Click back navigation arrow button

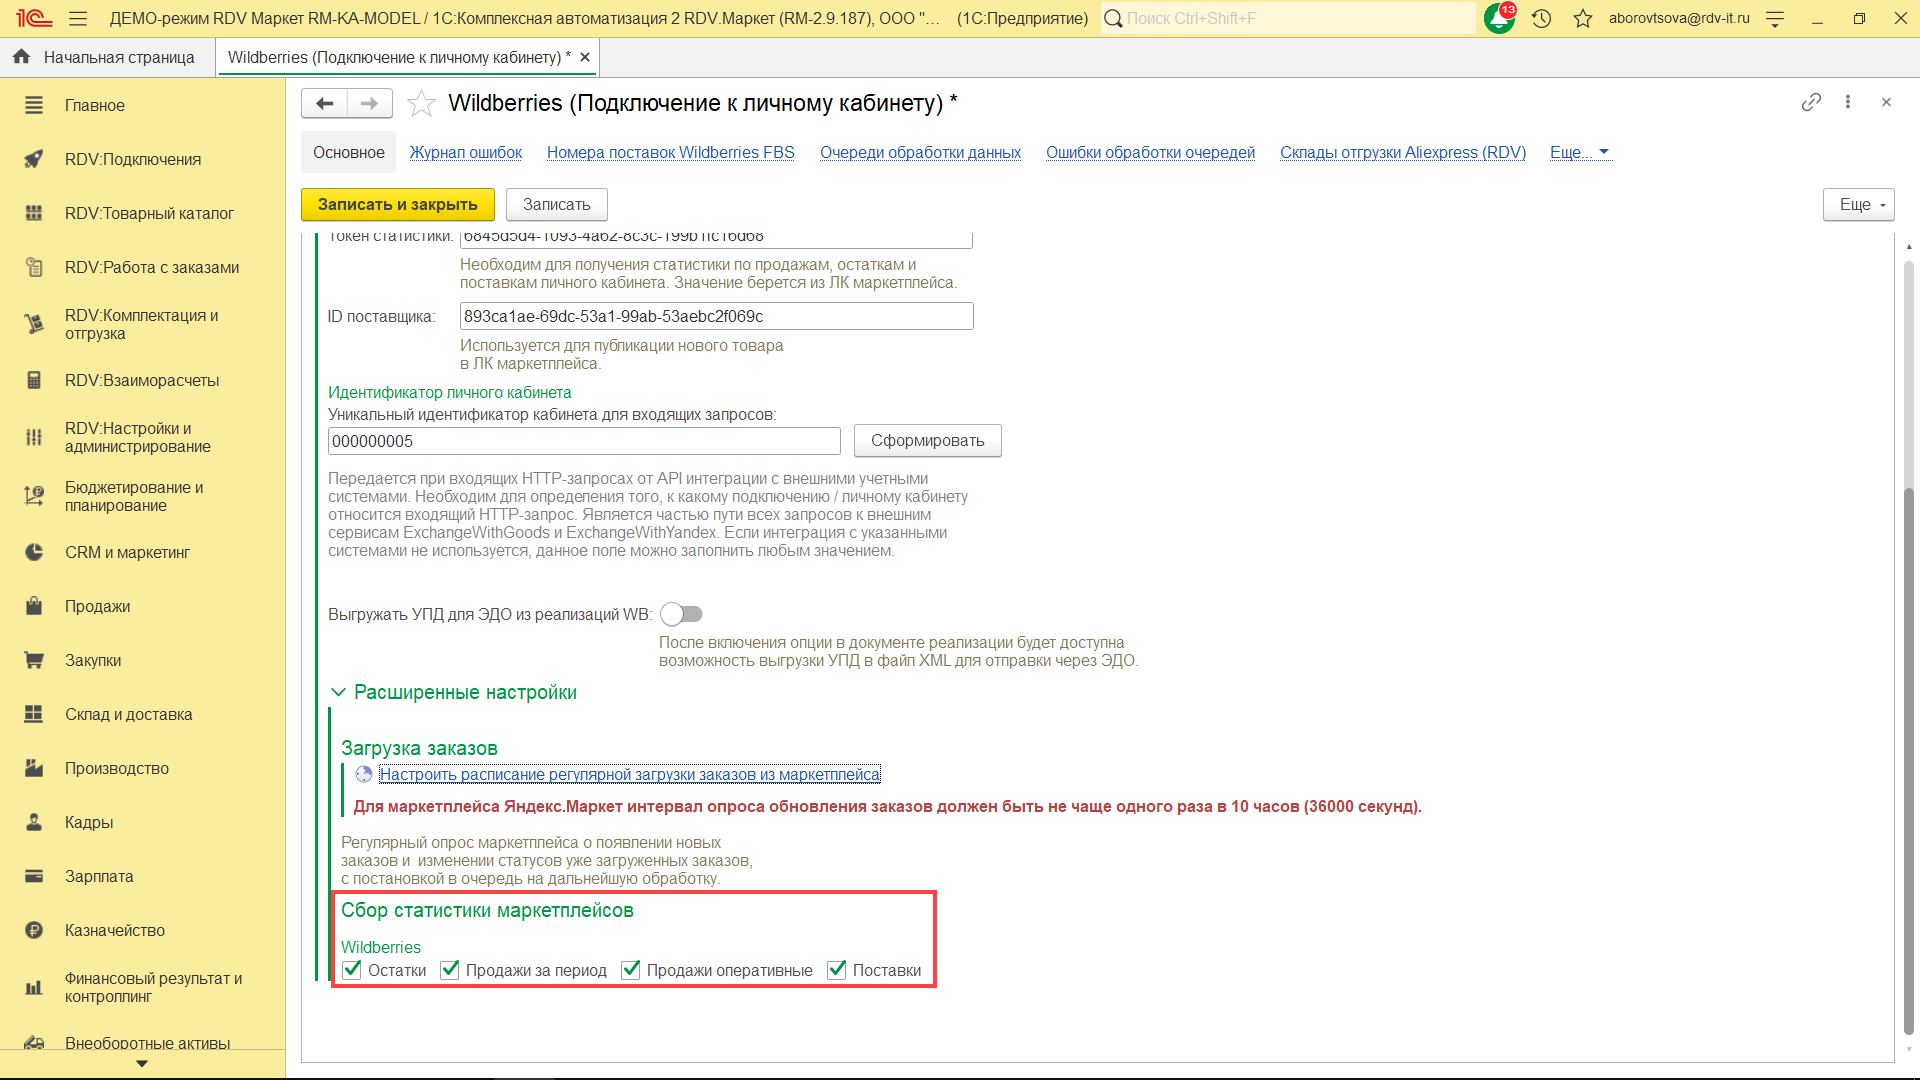pyautogui.click(x=324, y=103)
